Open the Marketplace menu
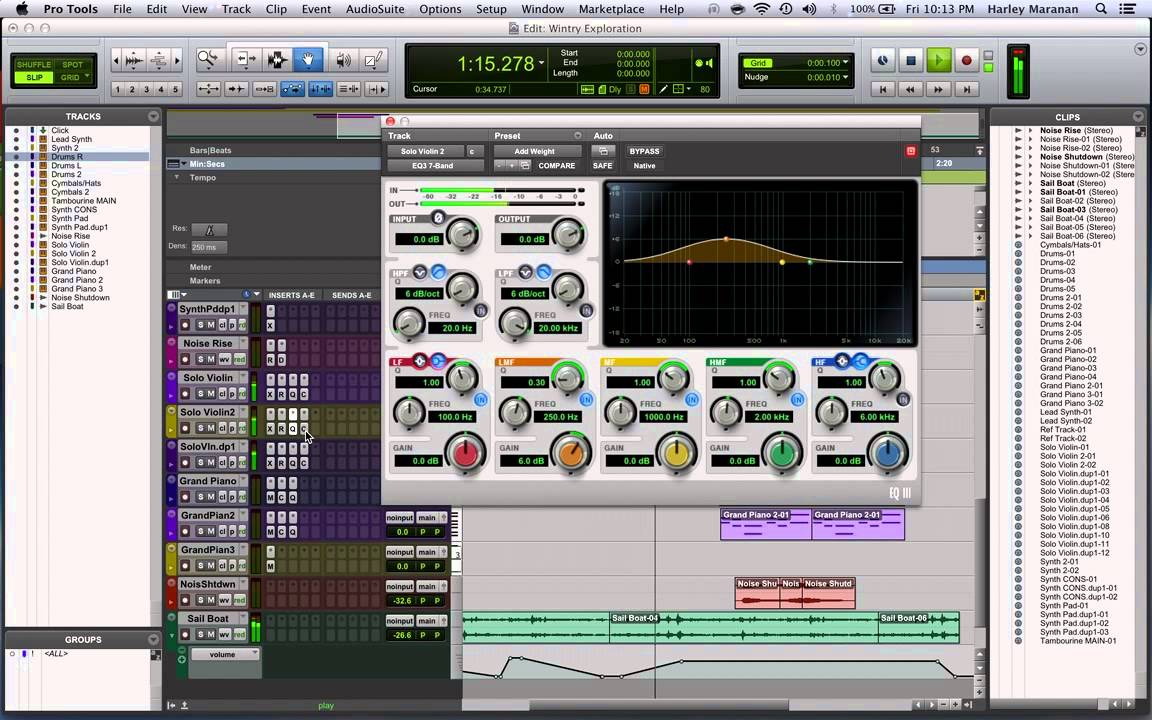This screenshot has height=720, width=1152. pos(611,9)
